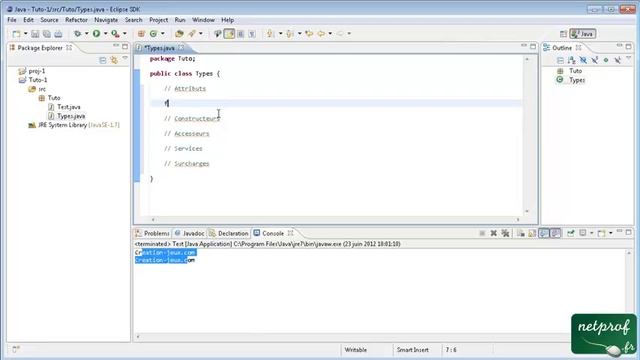Toggle Mark Occurrences in toolbar
Screen dimensions: 640x360
[x=229, y=34]
